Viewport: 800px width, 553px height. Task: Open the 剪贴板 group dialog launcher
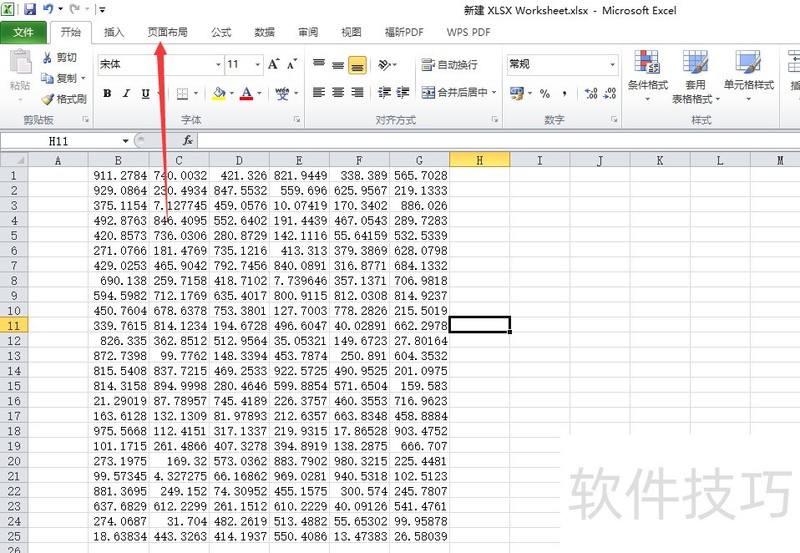pyautogui.click(x=85, y=119)
